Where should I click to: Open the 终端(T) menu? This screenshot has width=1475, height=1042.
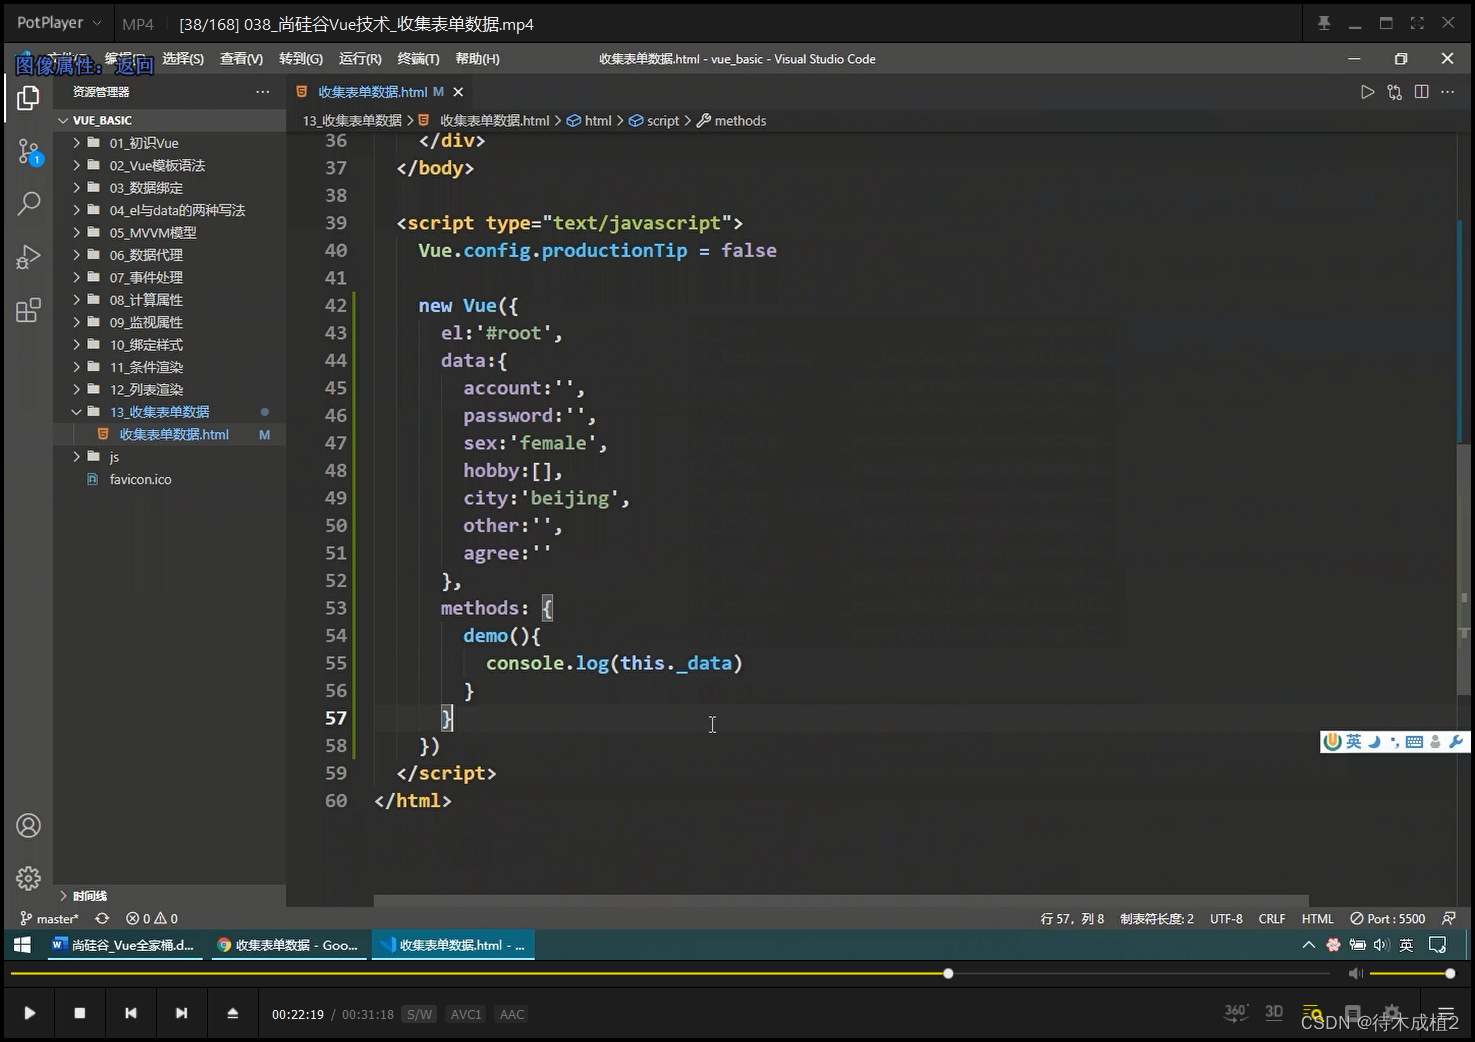coord(419,59)
